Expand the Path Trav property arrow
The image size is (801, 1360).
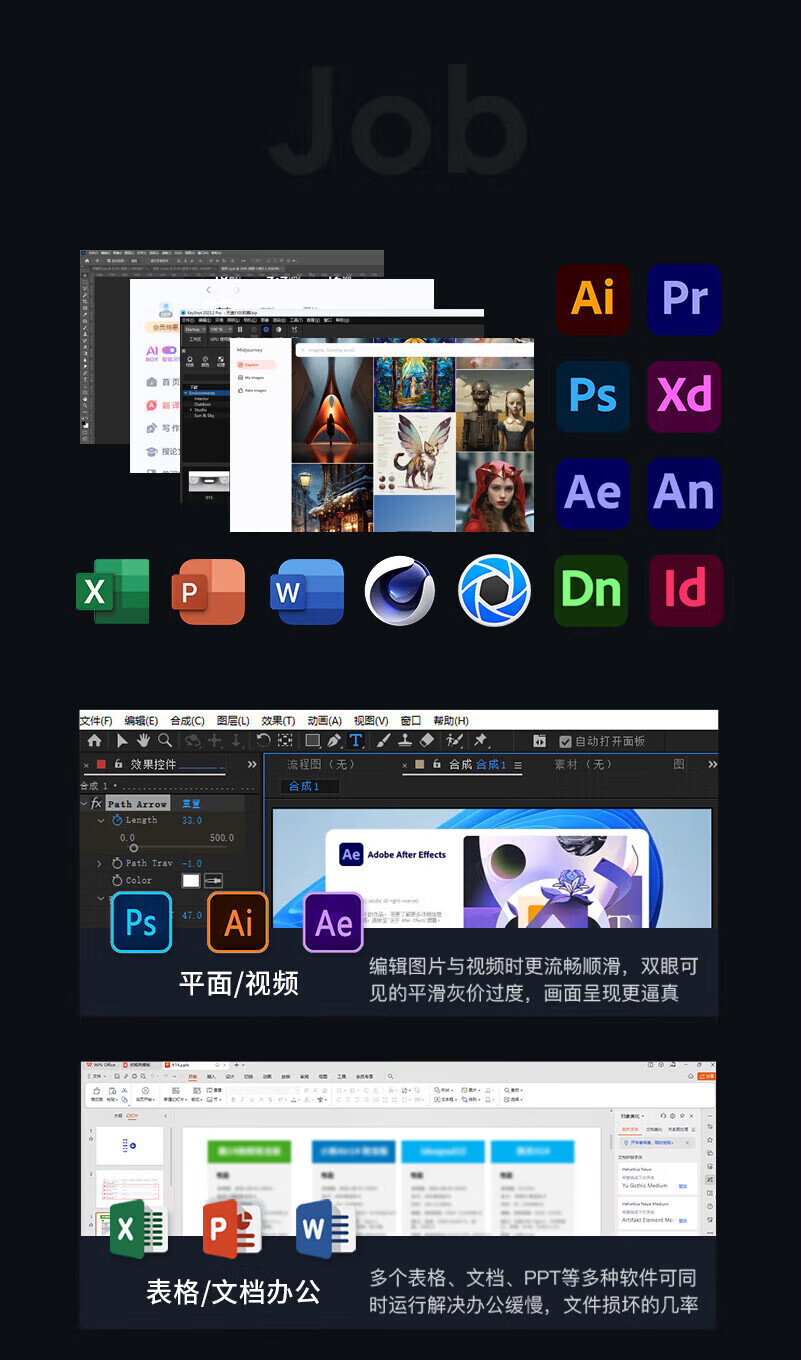(x=100, y=863)
